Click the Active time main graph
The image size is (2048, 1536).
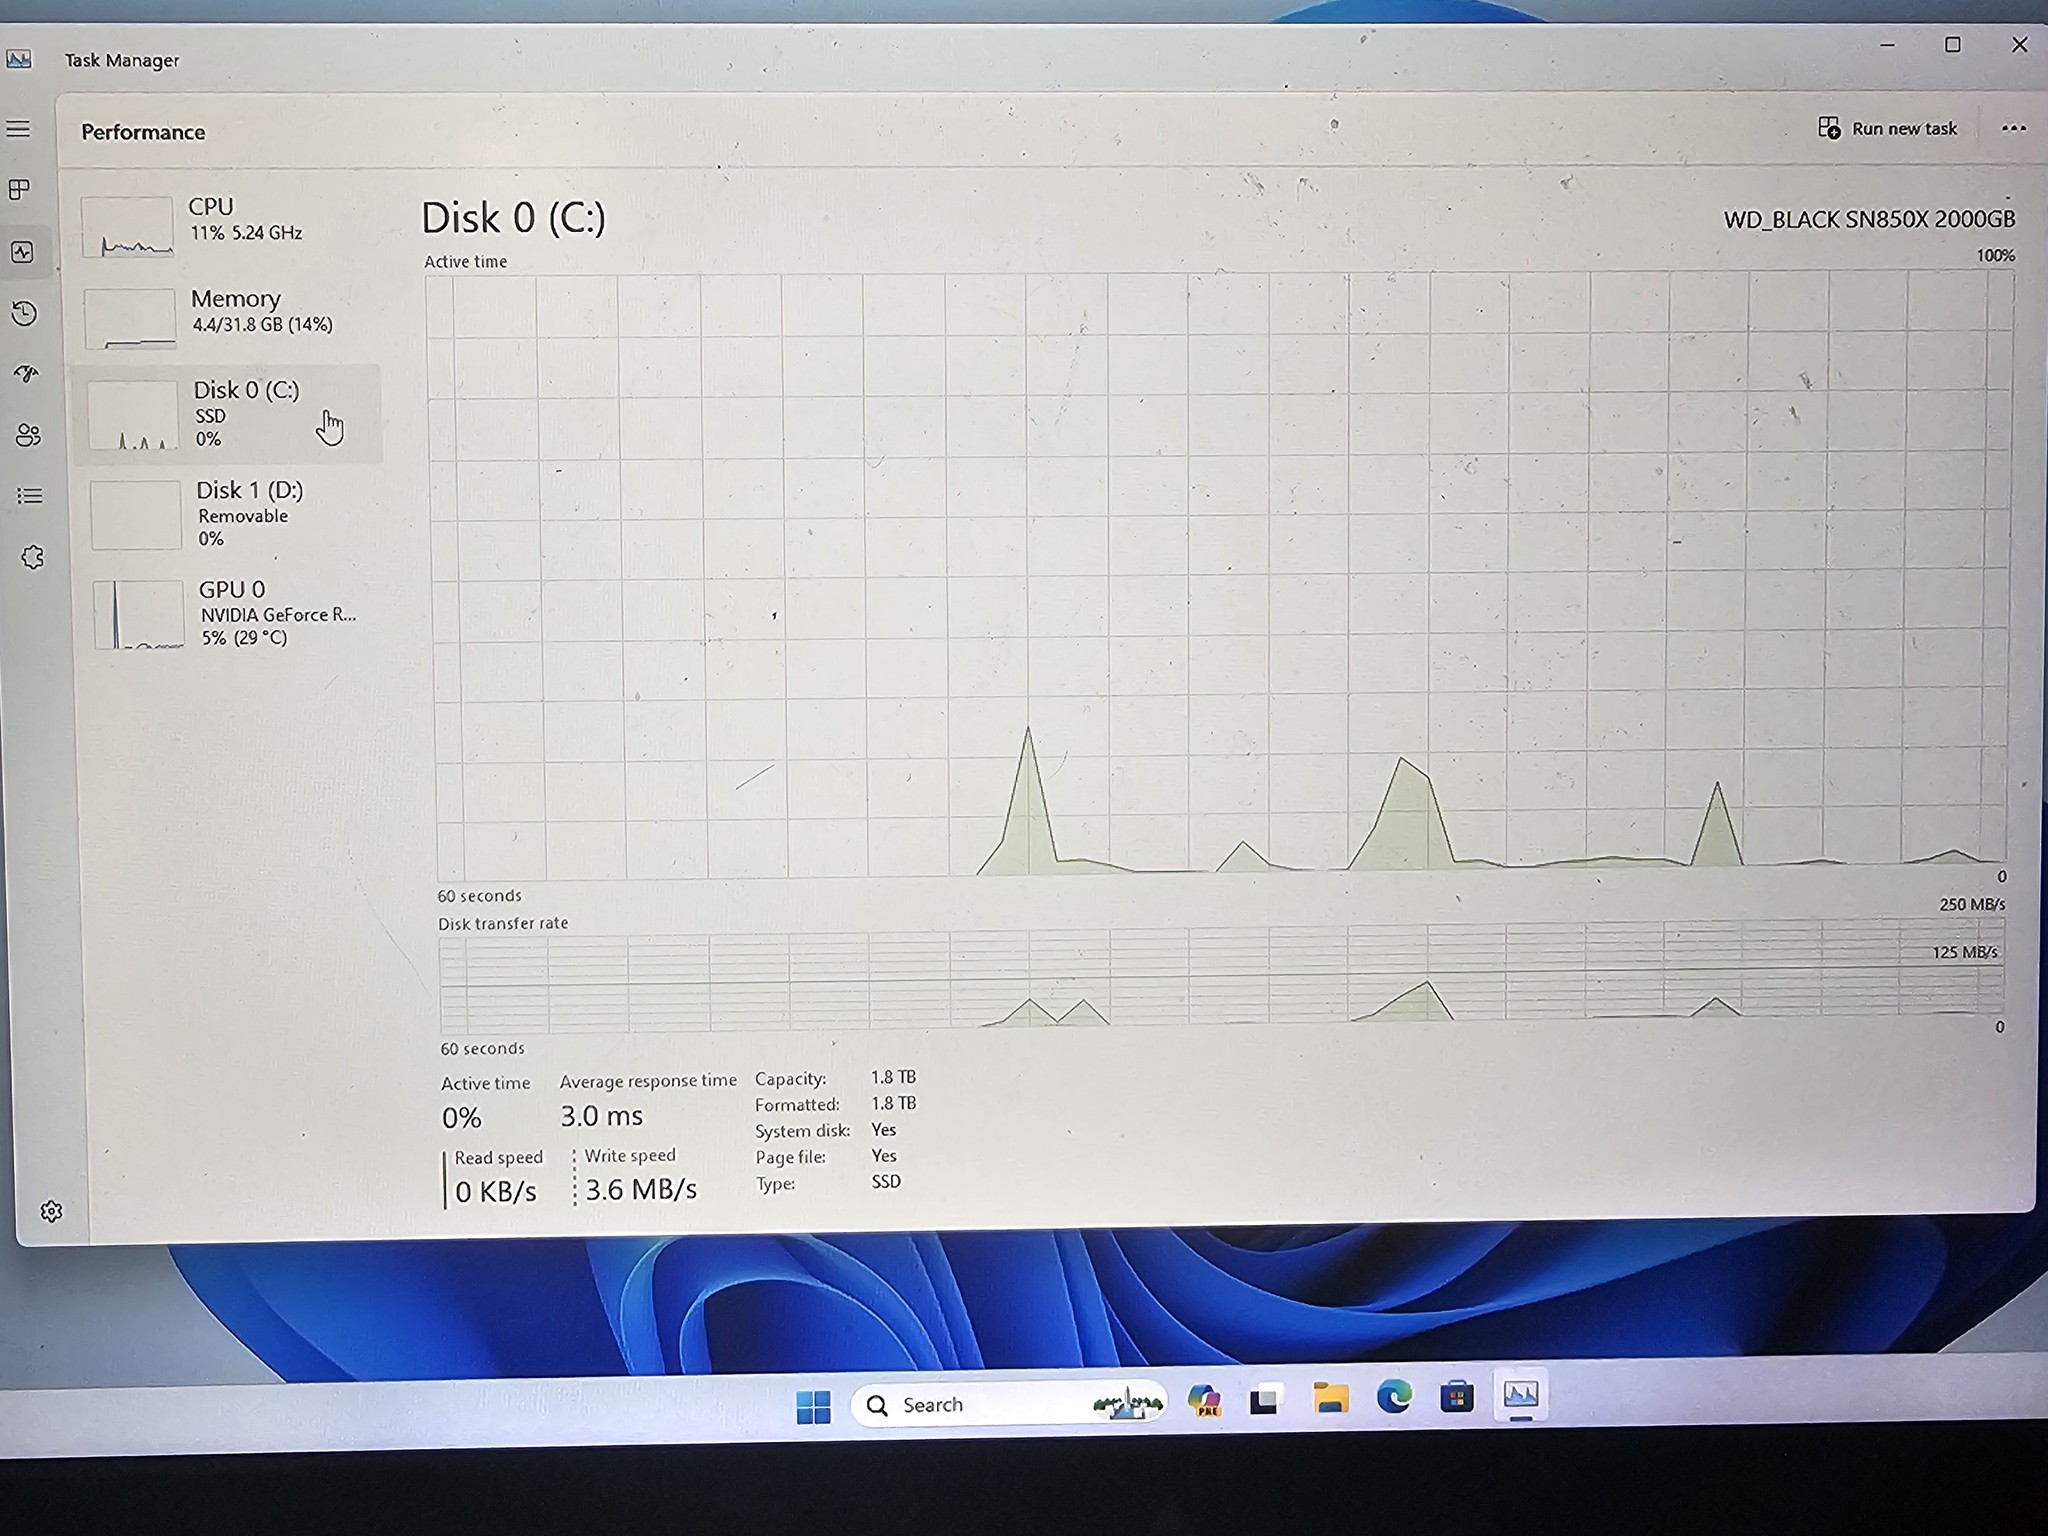pyautogui.click(x=1220, y=576)
